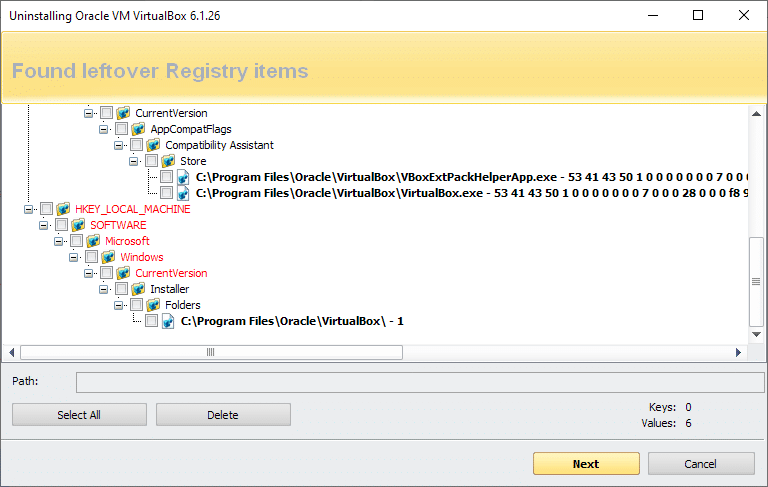
Task: Tick the SOFTWARE checkbox
Action: point(61,225)
